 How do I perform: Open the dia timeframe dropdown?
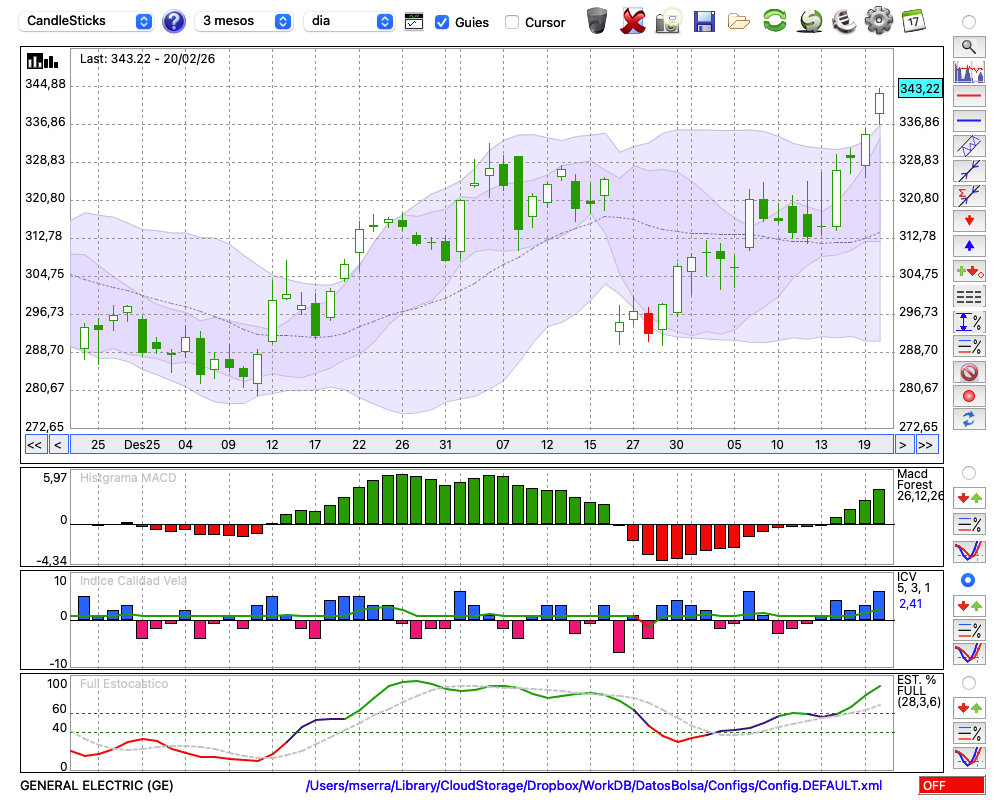(x=349, y=21)
